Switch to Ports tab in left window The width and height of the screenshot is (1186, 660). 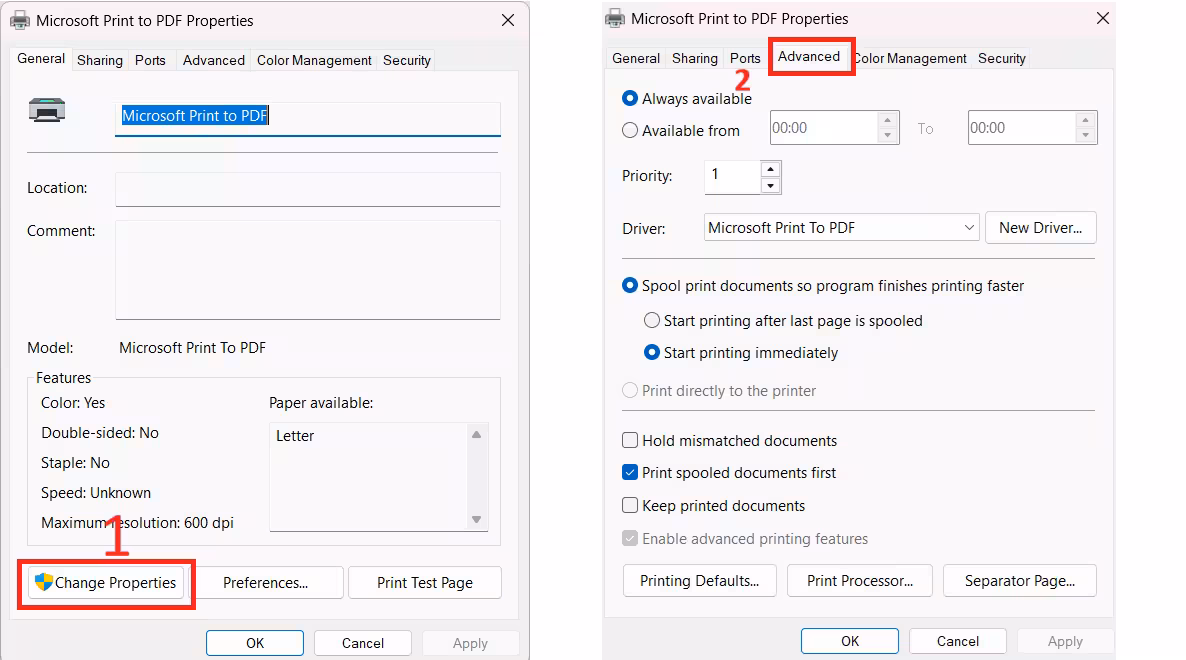151,60
